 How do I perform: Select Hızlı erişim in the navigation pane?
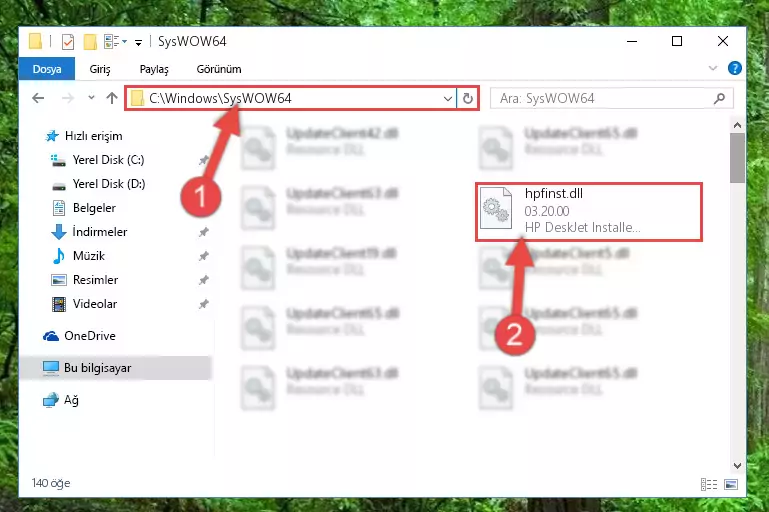click(x=93, y=136)
